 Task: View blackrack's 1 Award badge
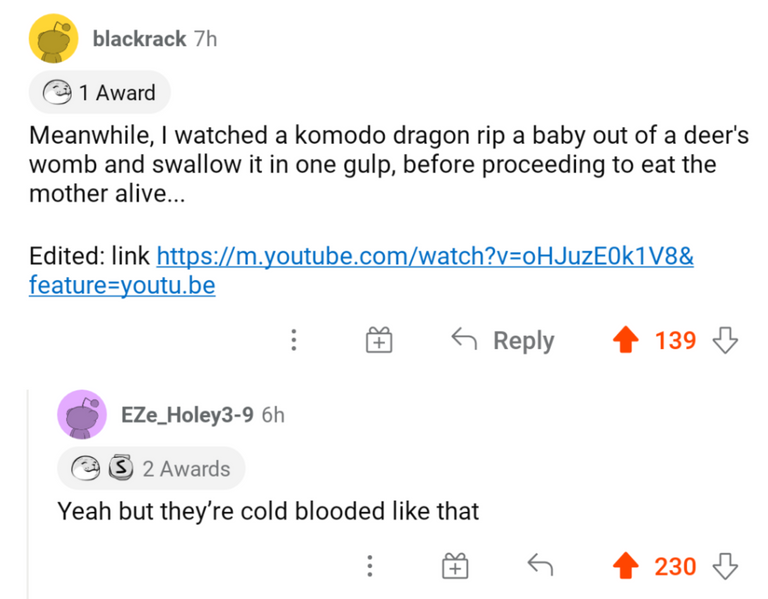click(100, 93)
